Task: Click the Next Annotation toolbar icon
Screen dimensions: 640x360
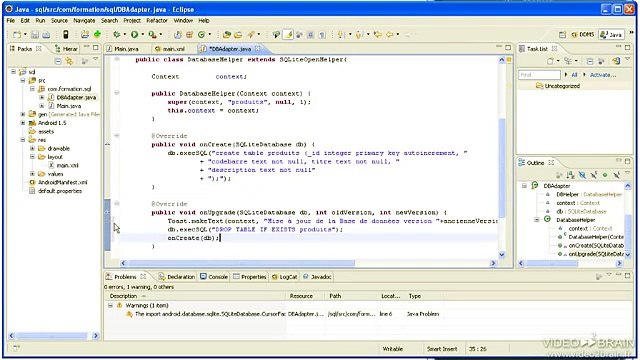Action: tap(341, 35)
